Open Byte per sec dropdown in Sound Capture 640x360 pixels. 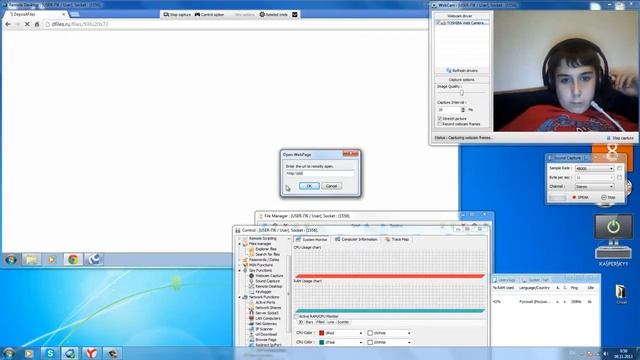pyautogui.click(x=594, y=178)
